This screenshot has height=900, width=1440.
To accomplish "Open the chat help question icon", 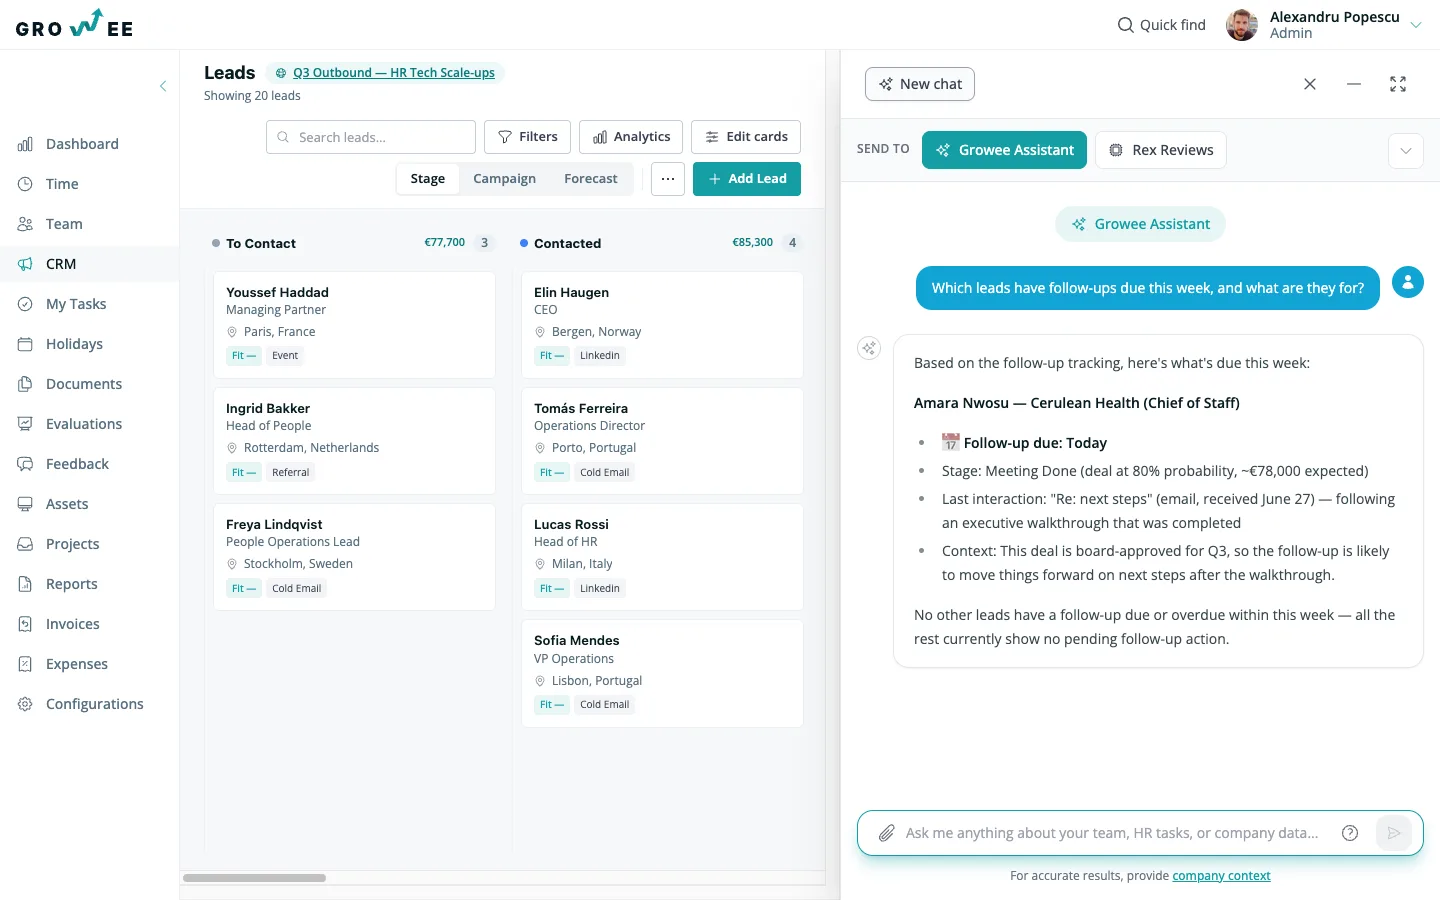I will [1350, 833].
